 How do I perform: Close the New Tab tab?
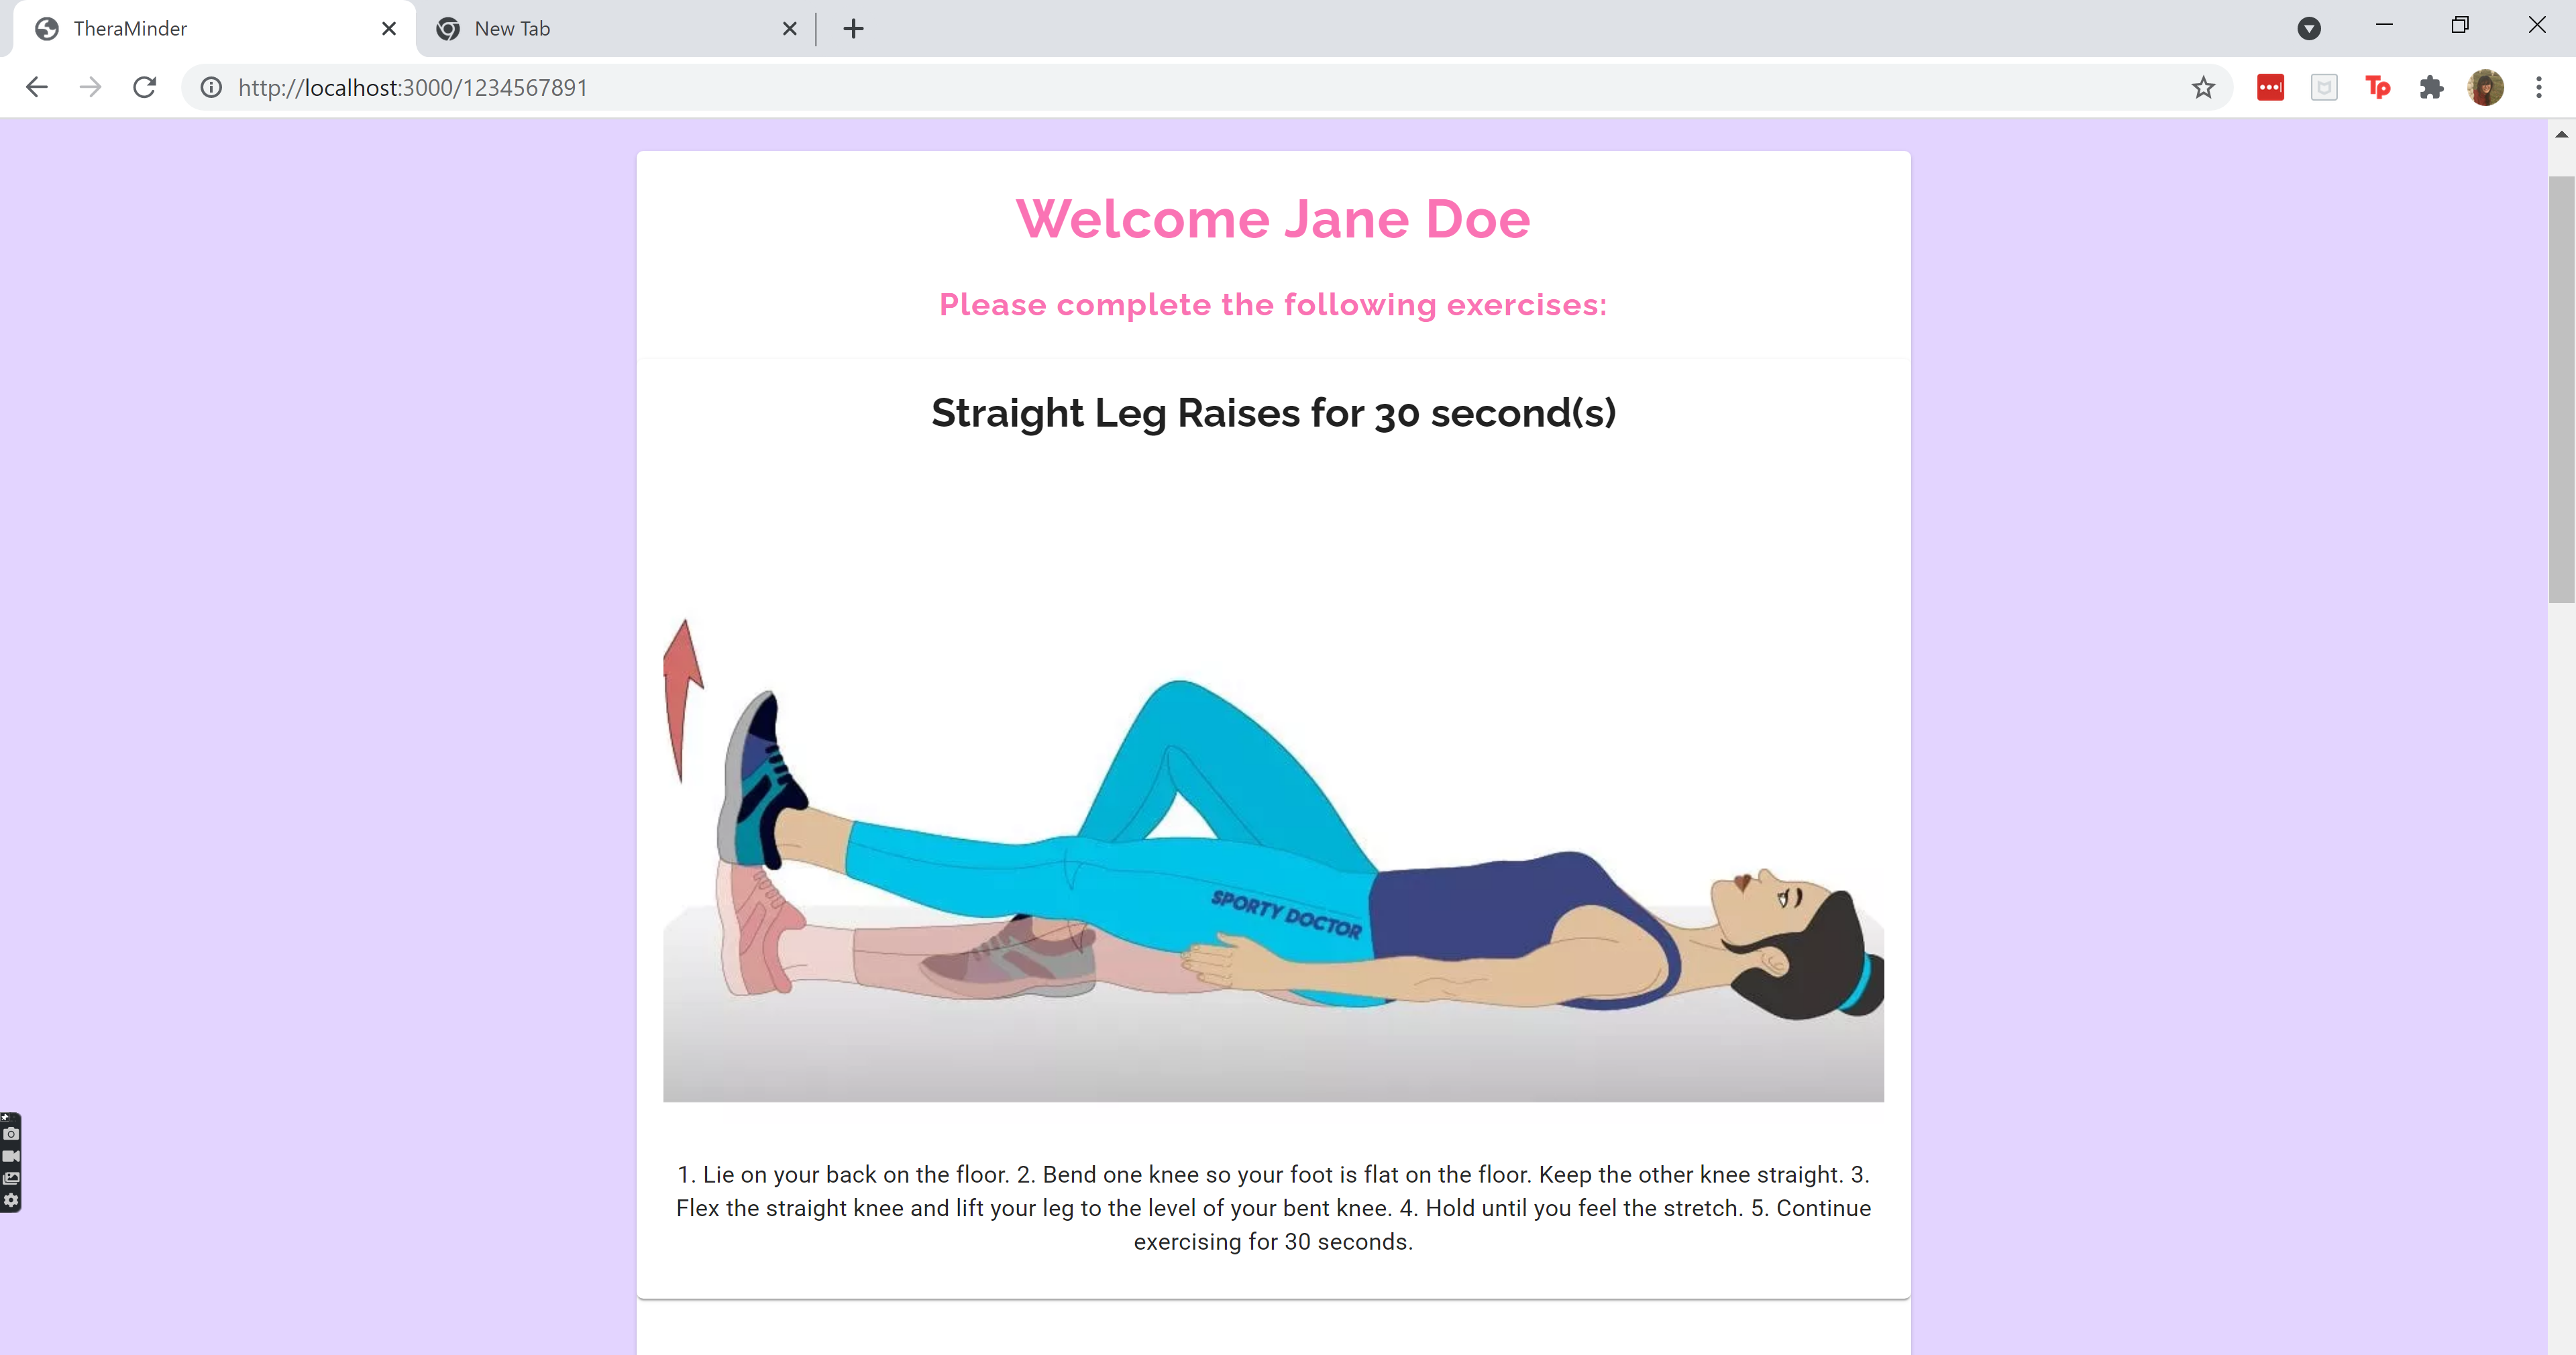pos(790,28)
